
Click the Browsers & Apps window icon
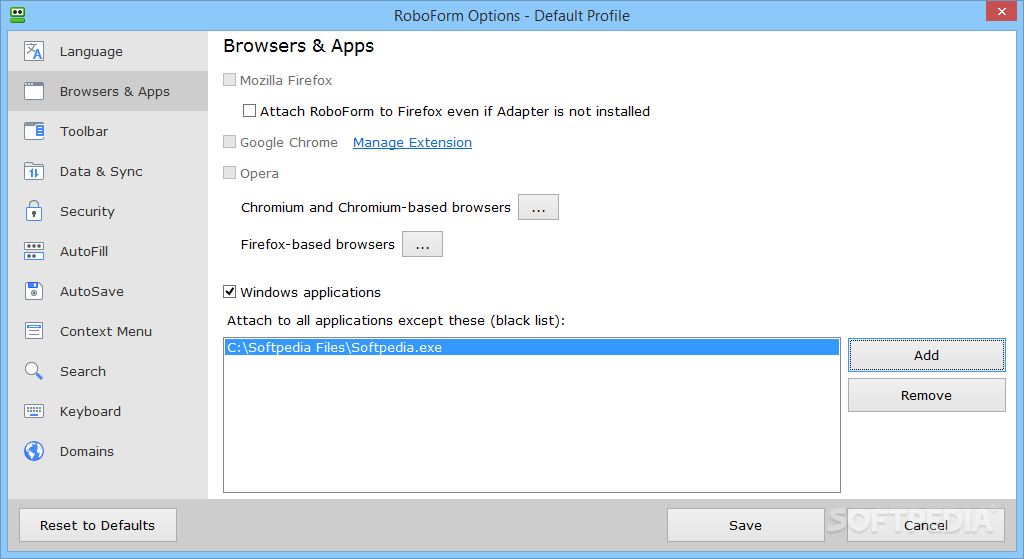coord(34,91)
